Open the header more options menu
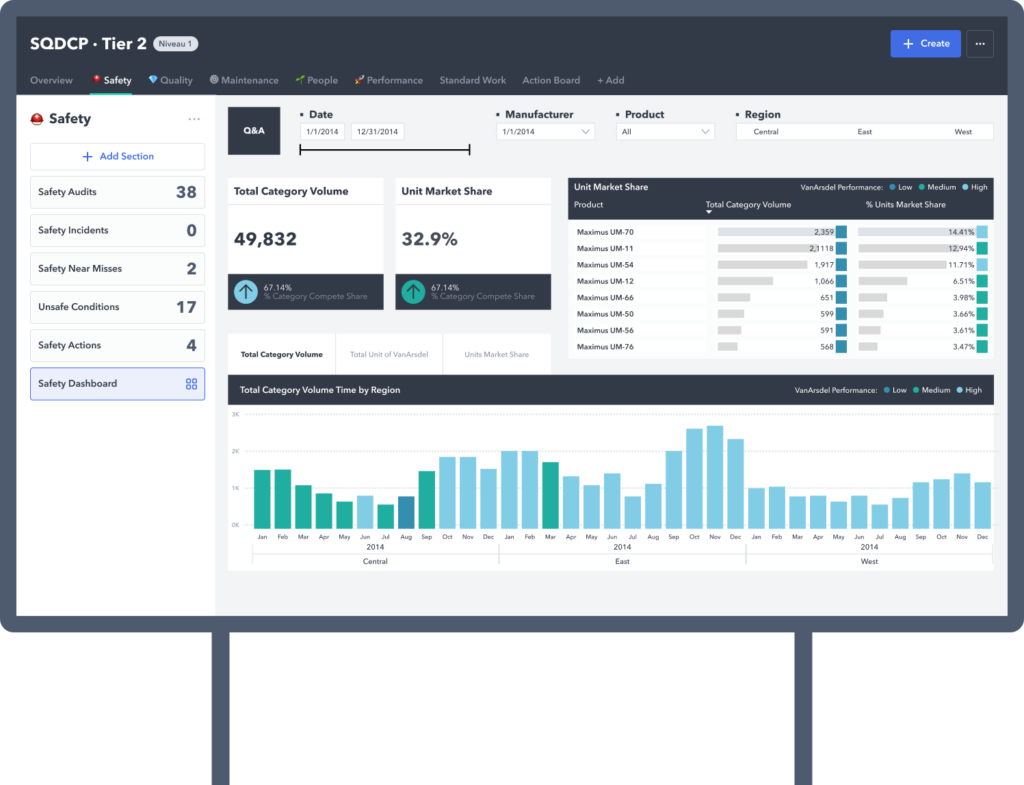The width and height of the screenshot is (1024, 785). point(980,44)
